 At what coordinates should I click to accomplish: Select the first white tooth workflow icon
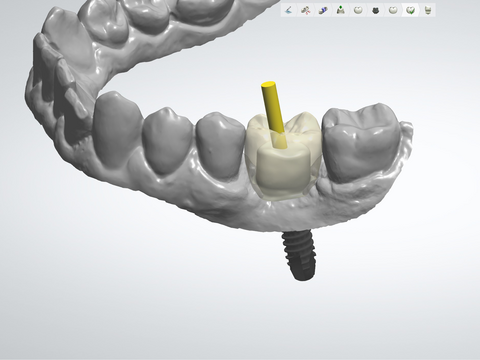pos(358,10)
